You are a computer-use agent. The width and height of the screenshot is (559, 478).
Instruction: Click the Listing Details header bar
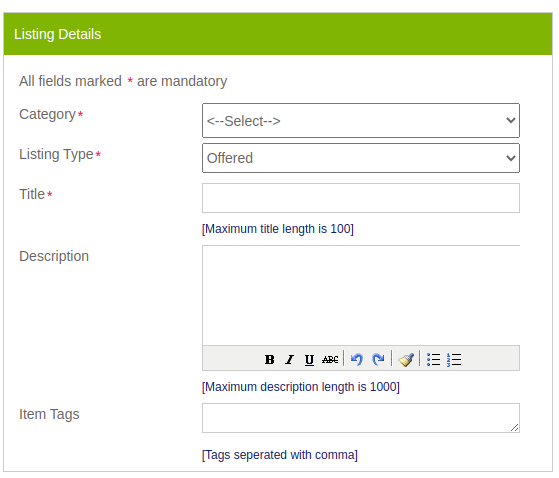pyautogui.click(x=278, y=34)
